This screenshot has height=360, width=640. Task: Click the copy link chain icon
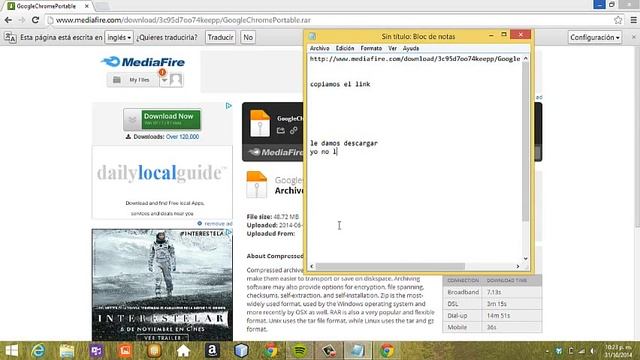[293, 131]
